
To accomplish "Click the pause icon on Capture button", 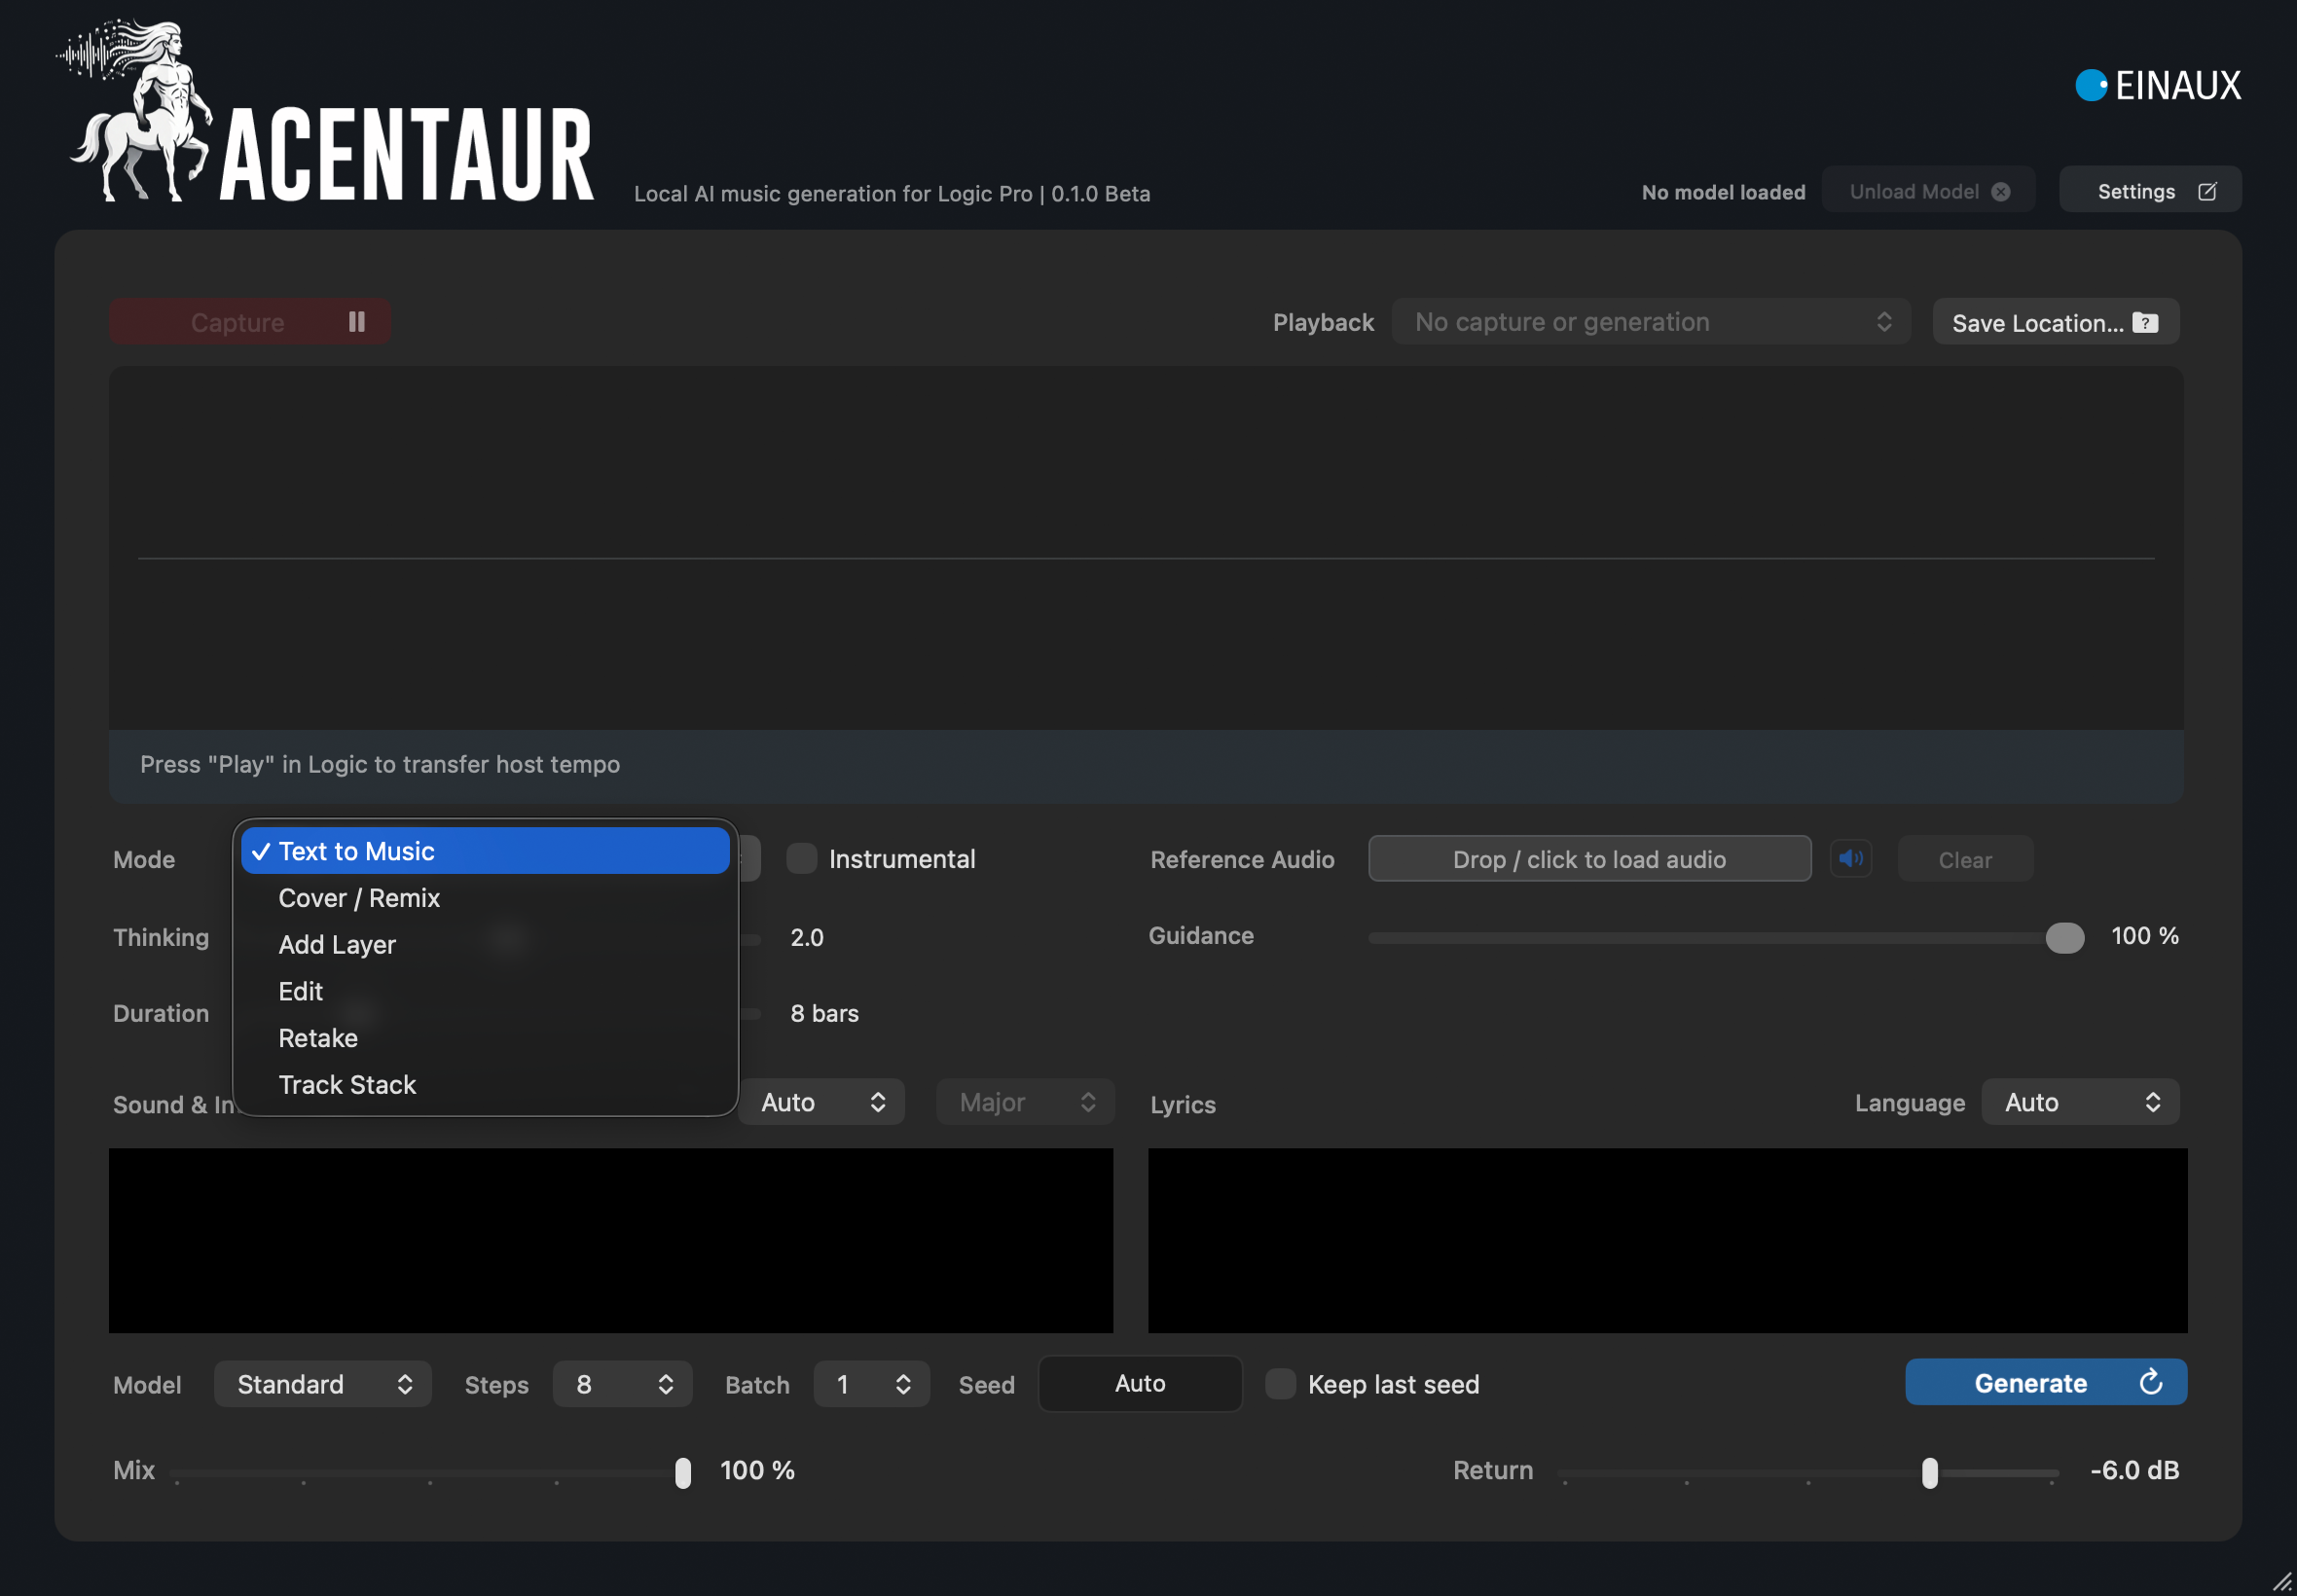I will point(356,321).
